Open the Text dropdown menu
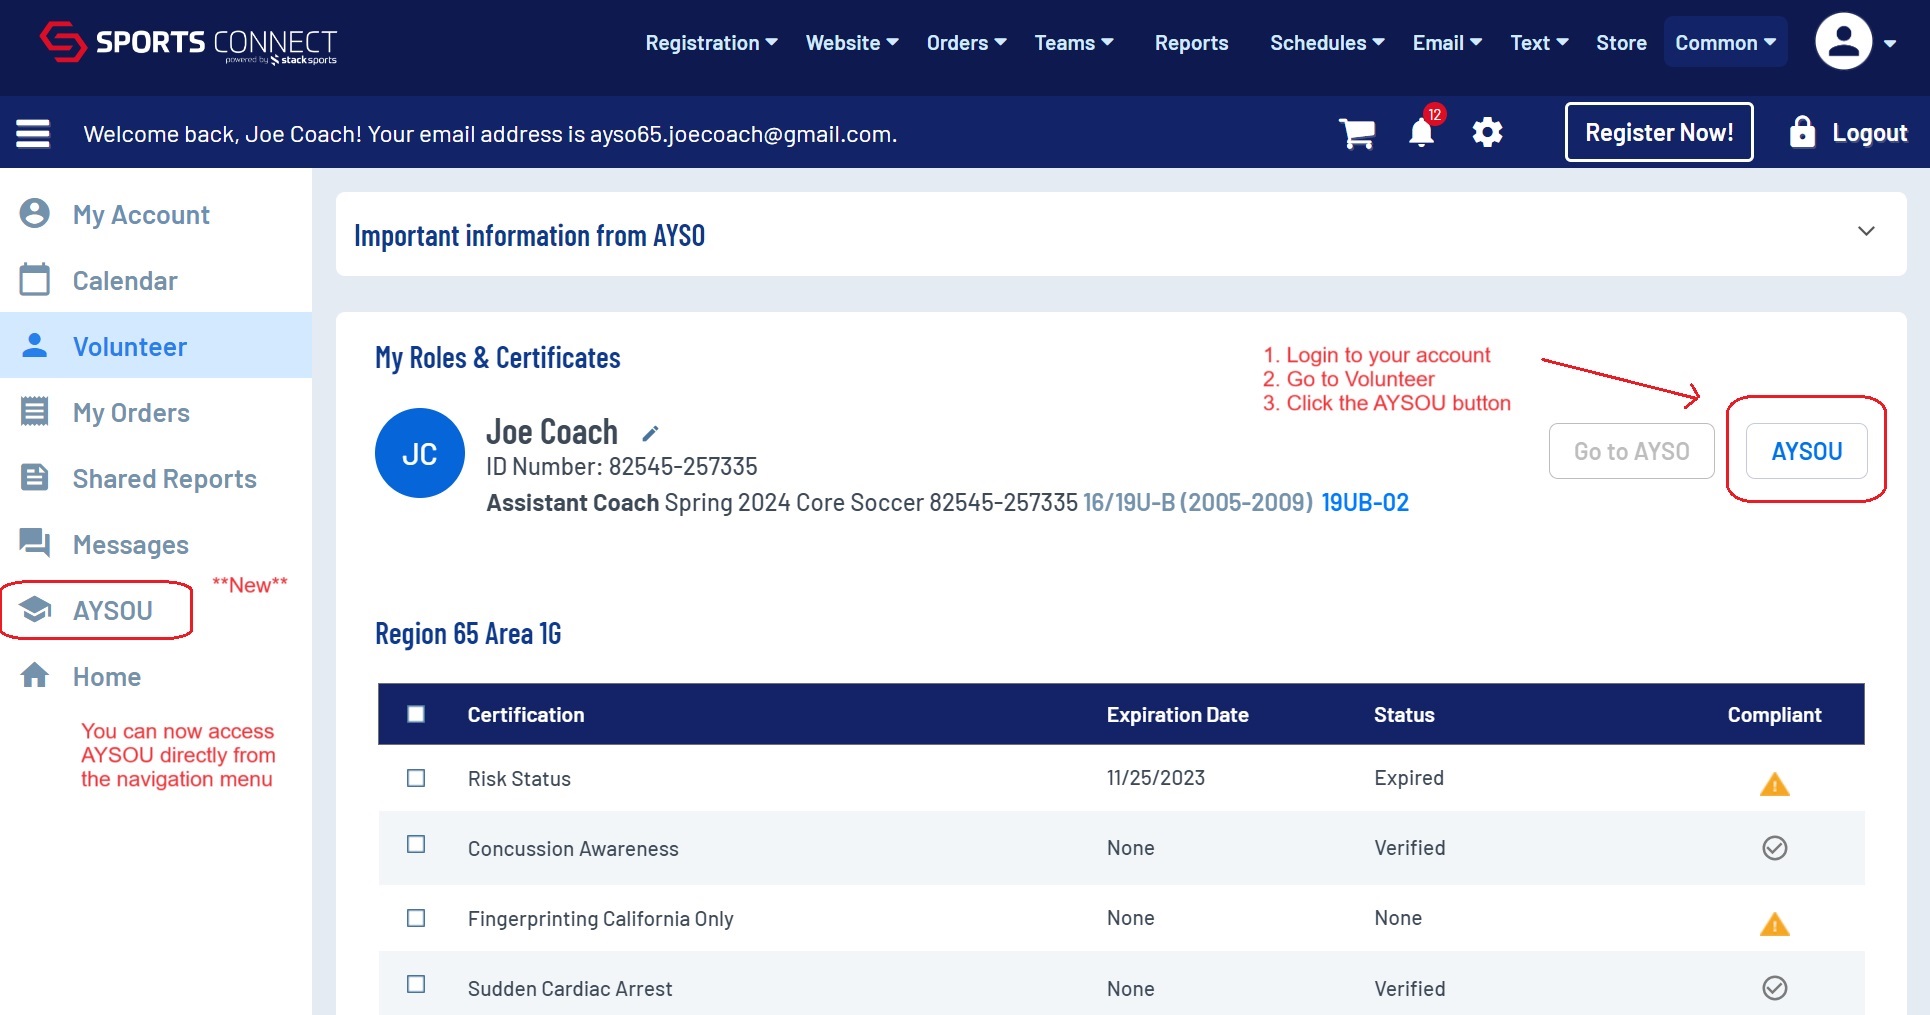Image resolution: width=1930 pixels, height=1015 pixels. (x=1539, y=43)
